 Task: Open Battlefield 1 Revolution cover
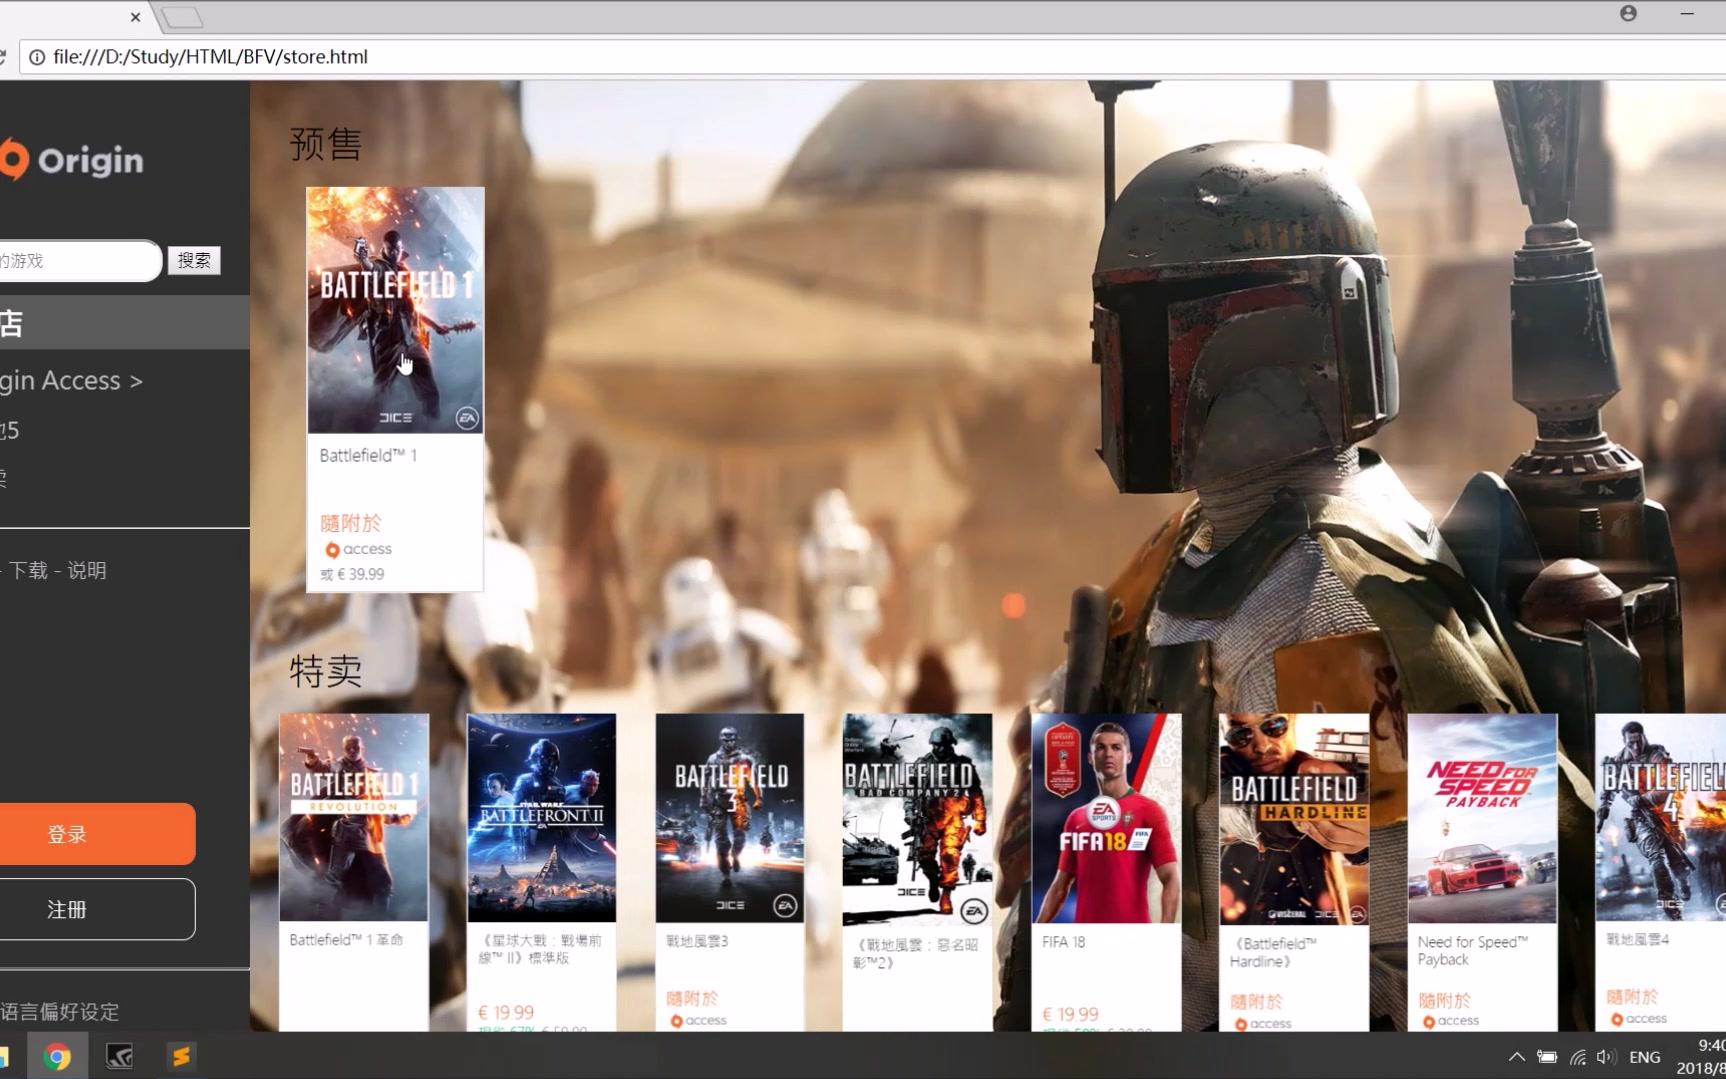(354, 817)
